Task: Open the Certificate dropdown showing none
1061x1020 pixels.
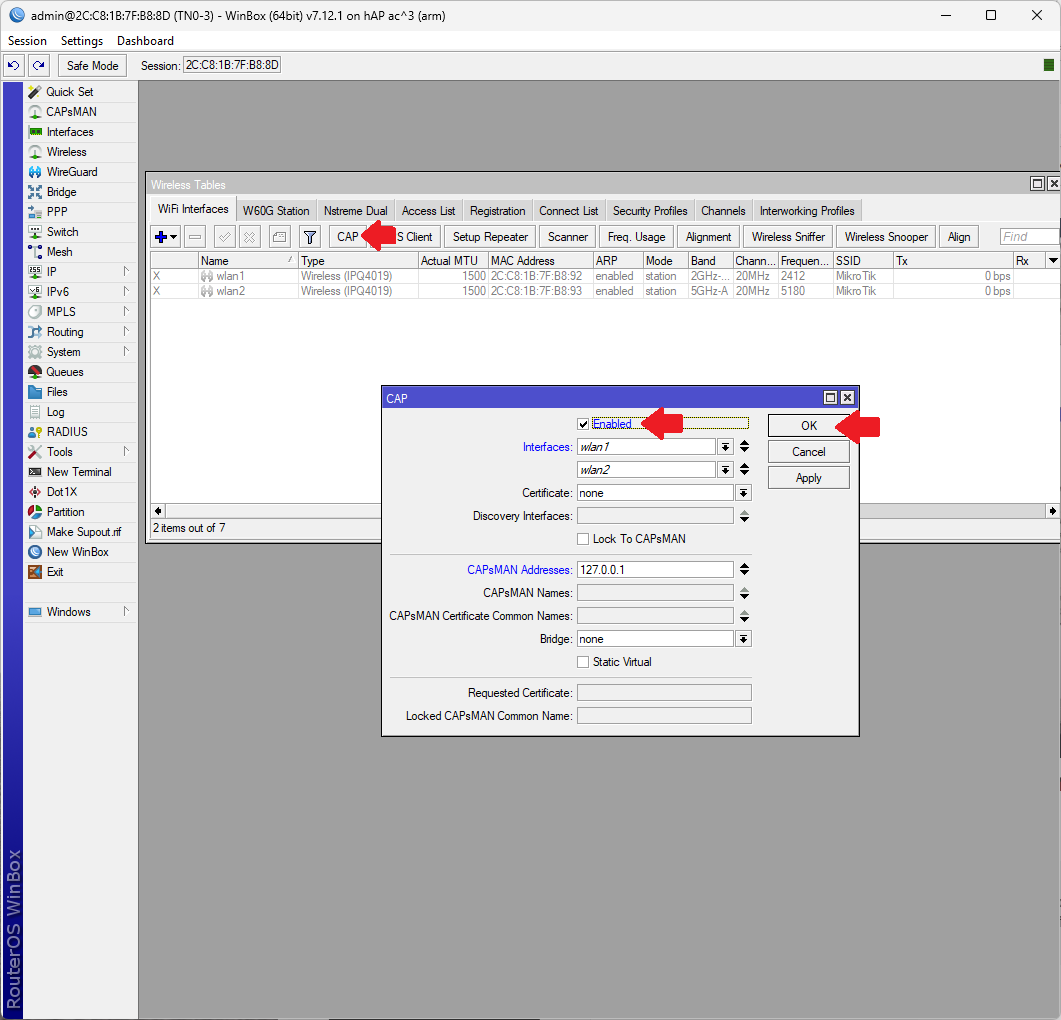Action: click(x=741, y=492)
